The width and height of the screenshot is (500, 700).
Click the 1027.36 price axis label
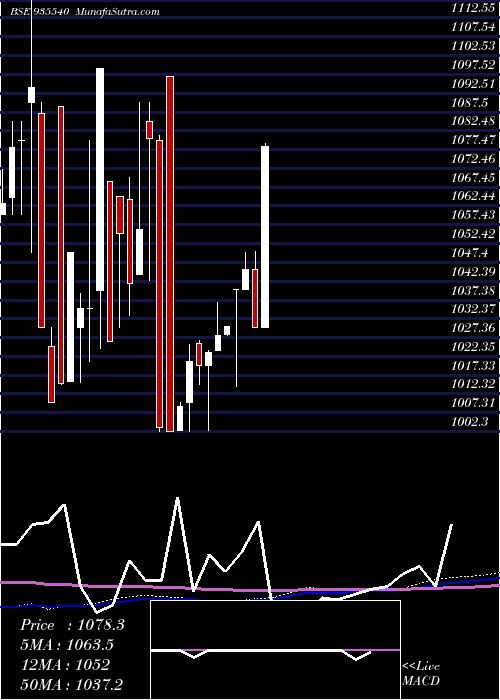[473, 328]
